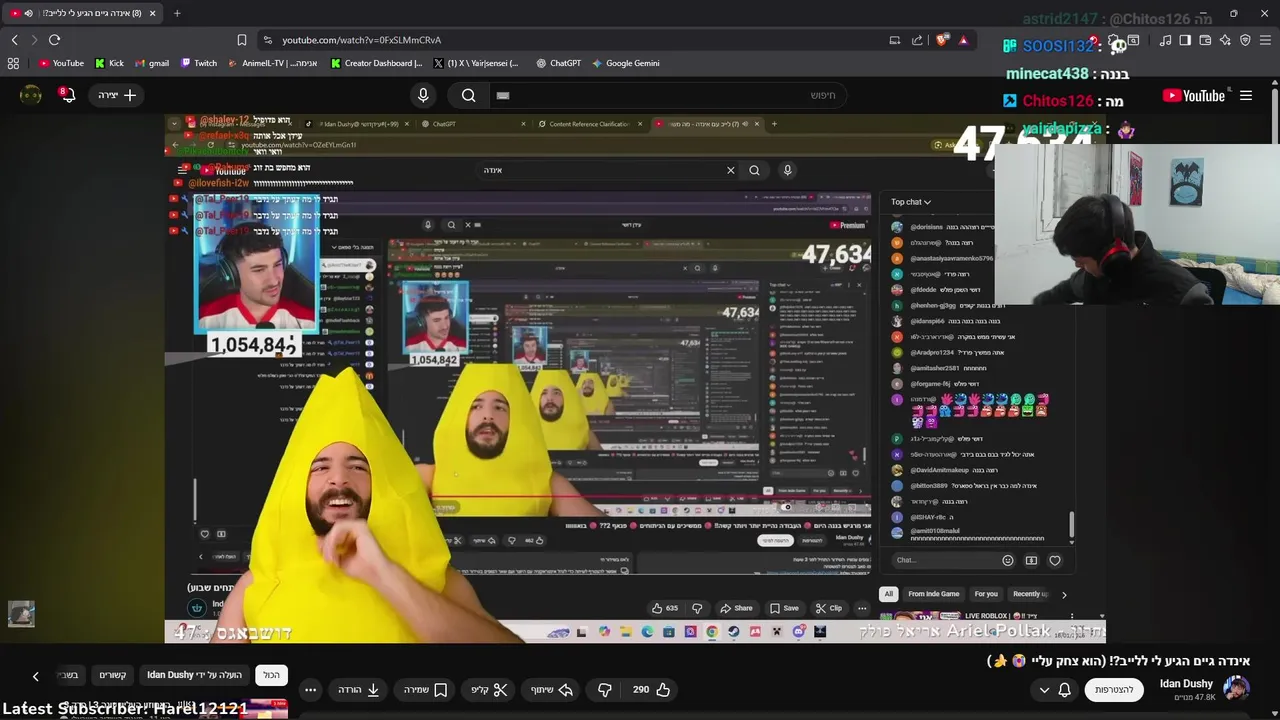
Task: Open the YouTube hamburger guide menu
Action: [1246, 96]
